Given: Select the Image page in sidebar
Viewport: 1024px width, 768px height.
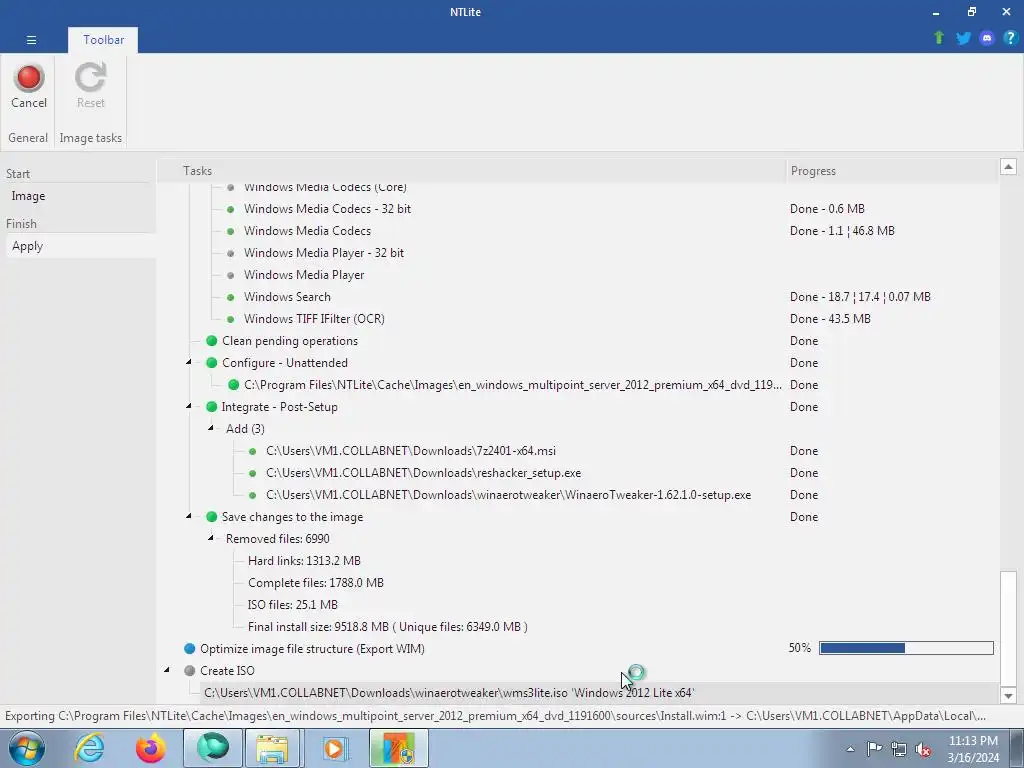Looking at the screenshot, I should (x=28, y=196).
